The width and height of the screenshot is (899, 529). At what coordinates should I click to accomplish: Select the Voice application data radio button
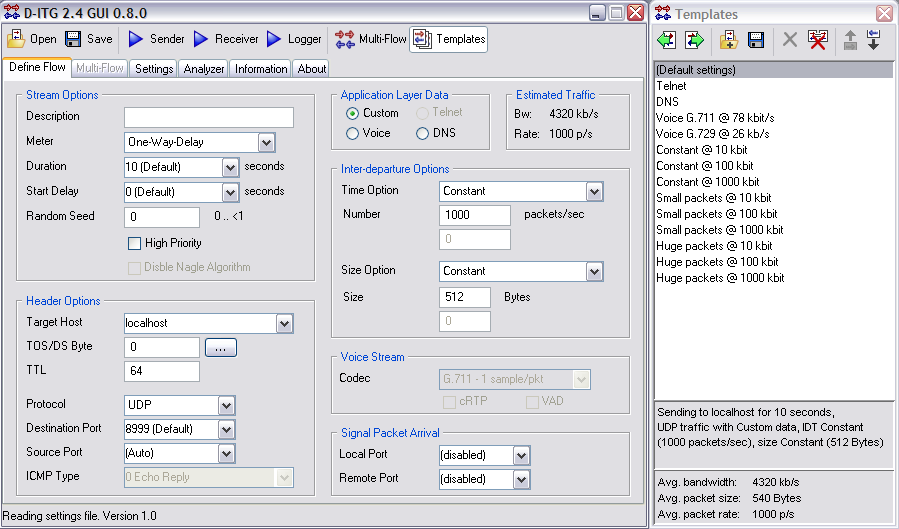pyautogui.click(x=353, y=134)
